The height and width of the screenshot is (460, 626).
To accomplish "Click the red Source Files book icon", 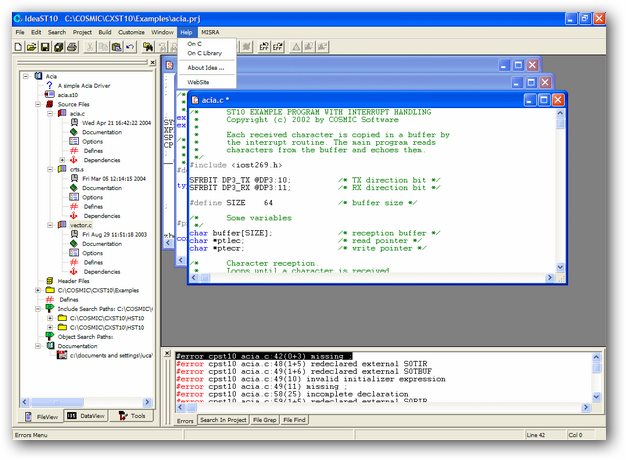I will (x=50, y=104).
